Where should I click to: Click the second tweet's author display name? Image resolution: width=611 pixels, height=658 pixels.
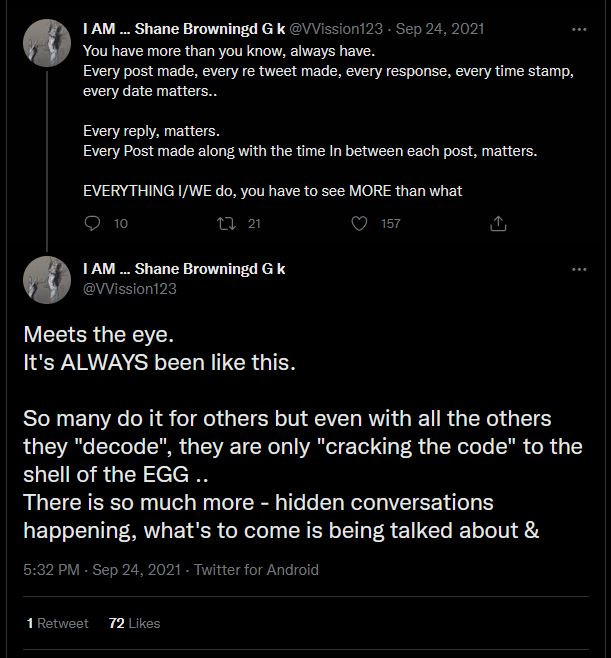pos(184,269)
